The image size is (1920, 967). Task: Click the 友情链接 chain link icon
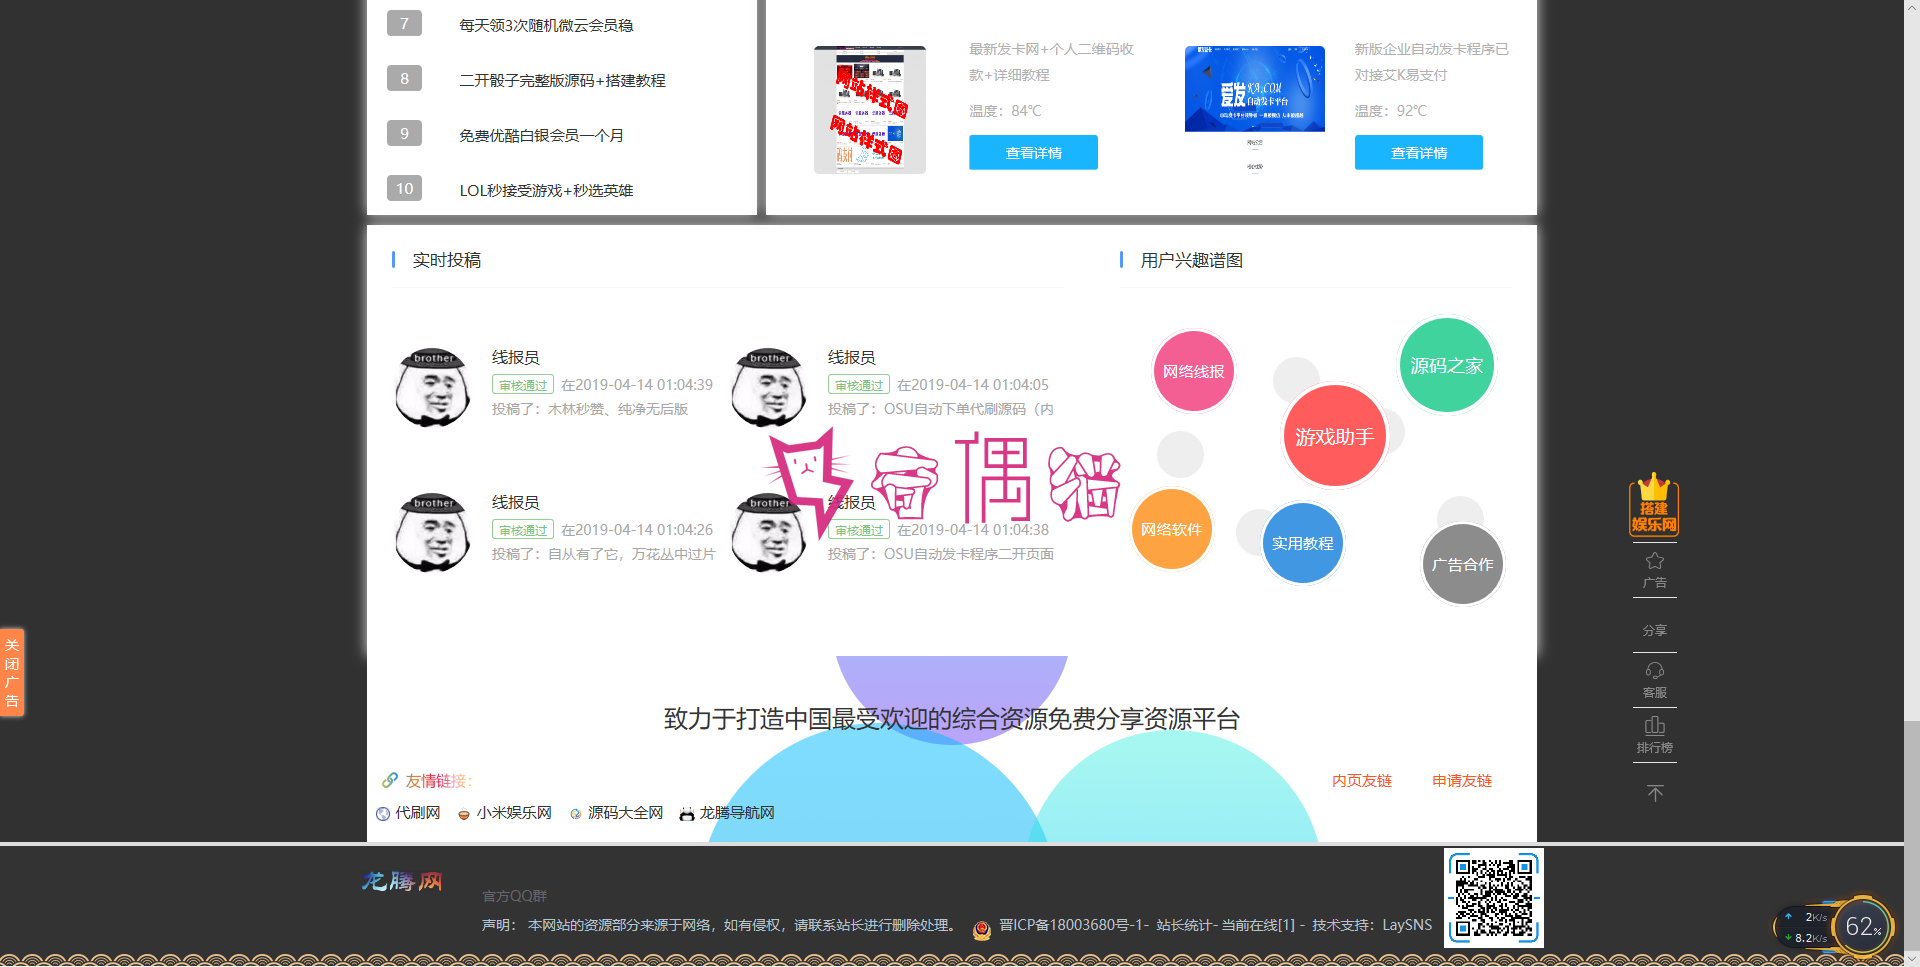click(x=390, y=780)
